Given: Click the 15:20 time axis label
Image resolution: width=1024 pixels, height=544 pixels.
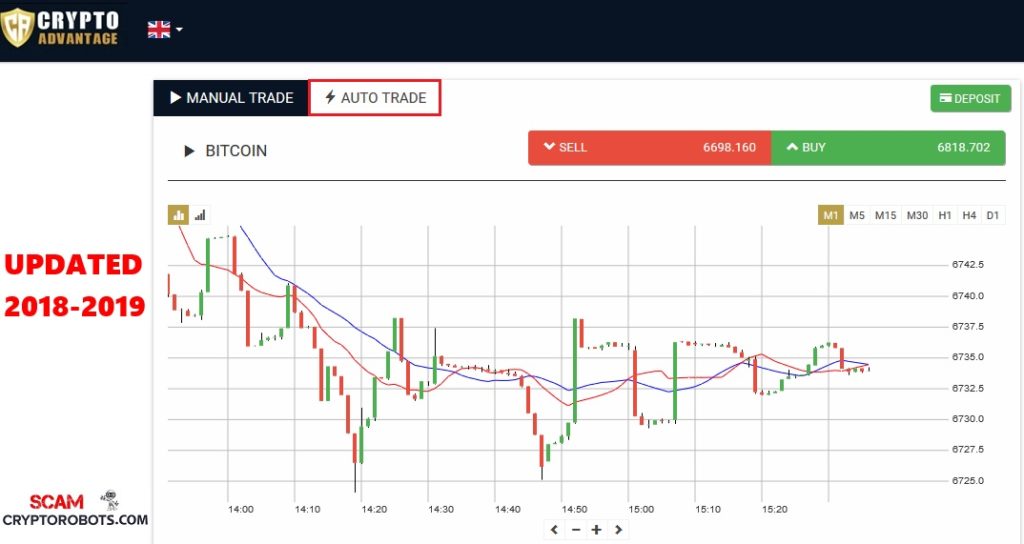Looking at the screenshot, I should click(775, 509).
